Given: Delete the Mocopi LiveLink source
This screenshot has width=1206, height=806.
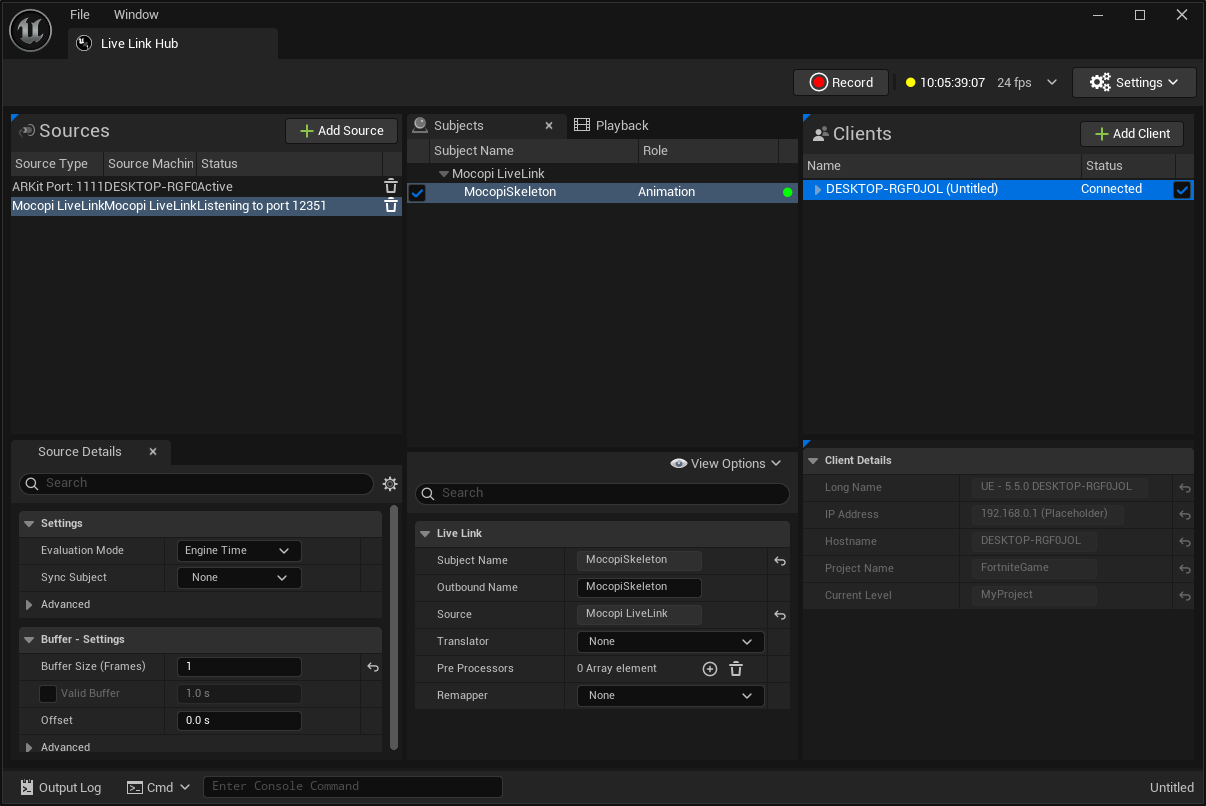Looking at the screenshot, I should coord(391,206).
